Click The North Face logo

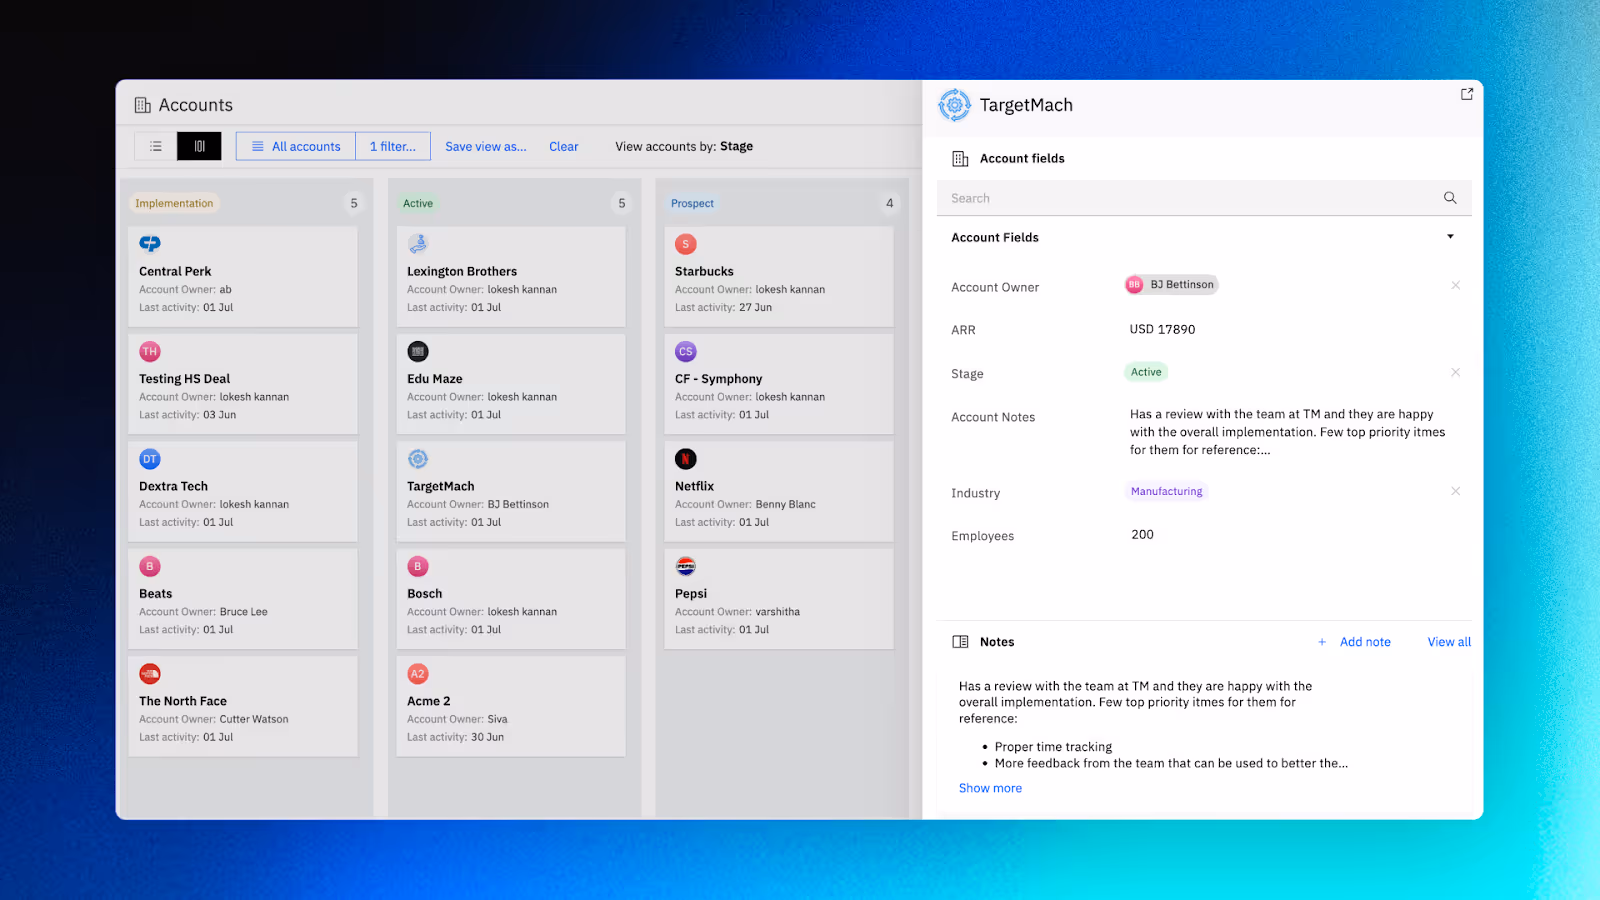click(x=150, y=674)
